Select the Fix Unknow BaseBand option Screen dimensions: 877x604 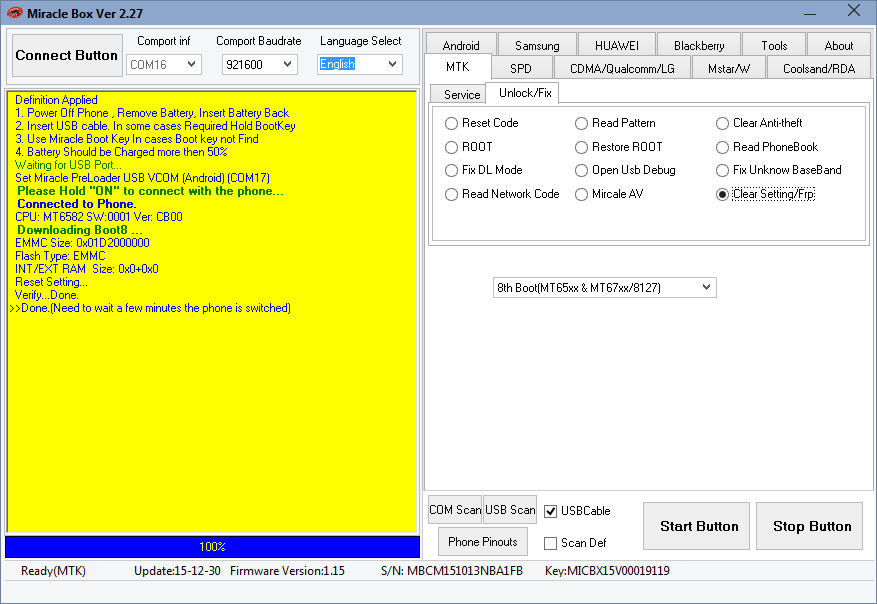(x=779, y=170)
